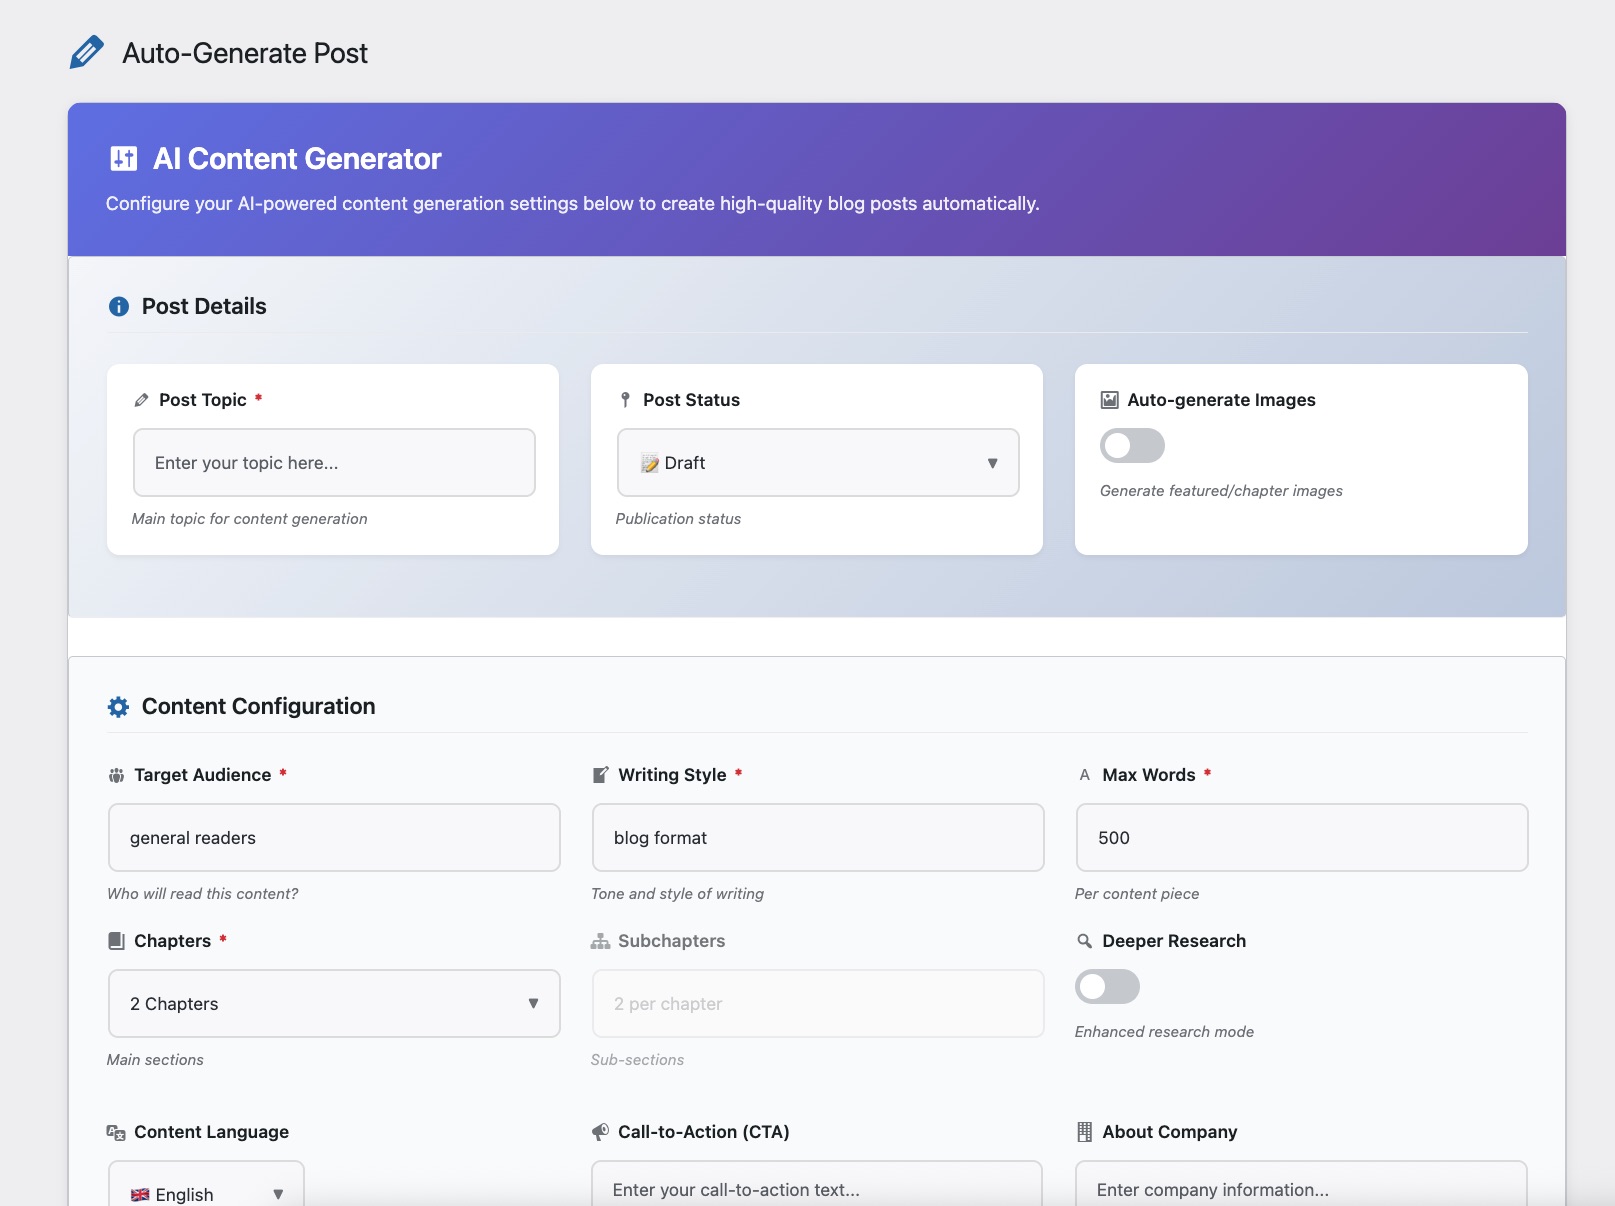
Task: Click the pencil icon beside Auto-Generate Post
Action: point(87,52)
